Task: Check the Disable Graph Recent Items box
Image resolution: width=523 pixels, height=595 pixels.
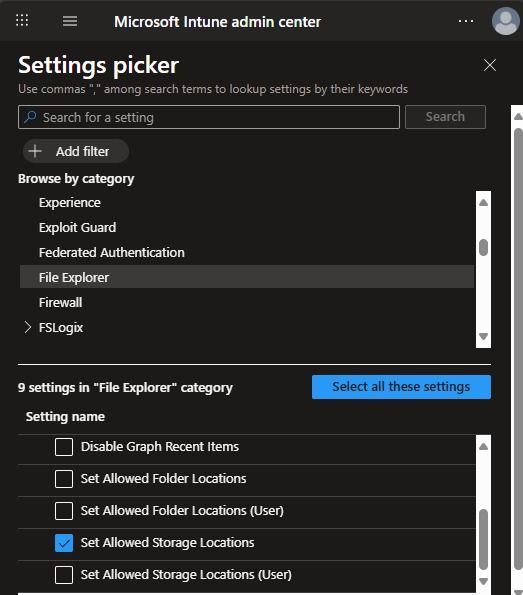Action: click(x=64, y=447)
